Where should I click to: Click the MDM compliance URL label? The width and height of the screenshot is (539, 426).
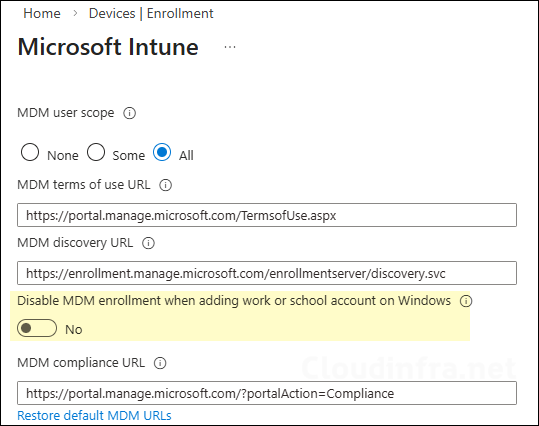pyautogui.click(x=81, y=363)
